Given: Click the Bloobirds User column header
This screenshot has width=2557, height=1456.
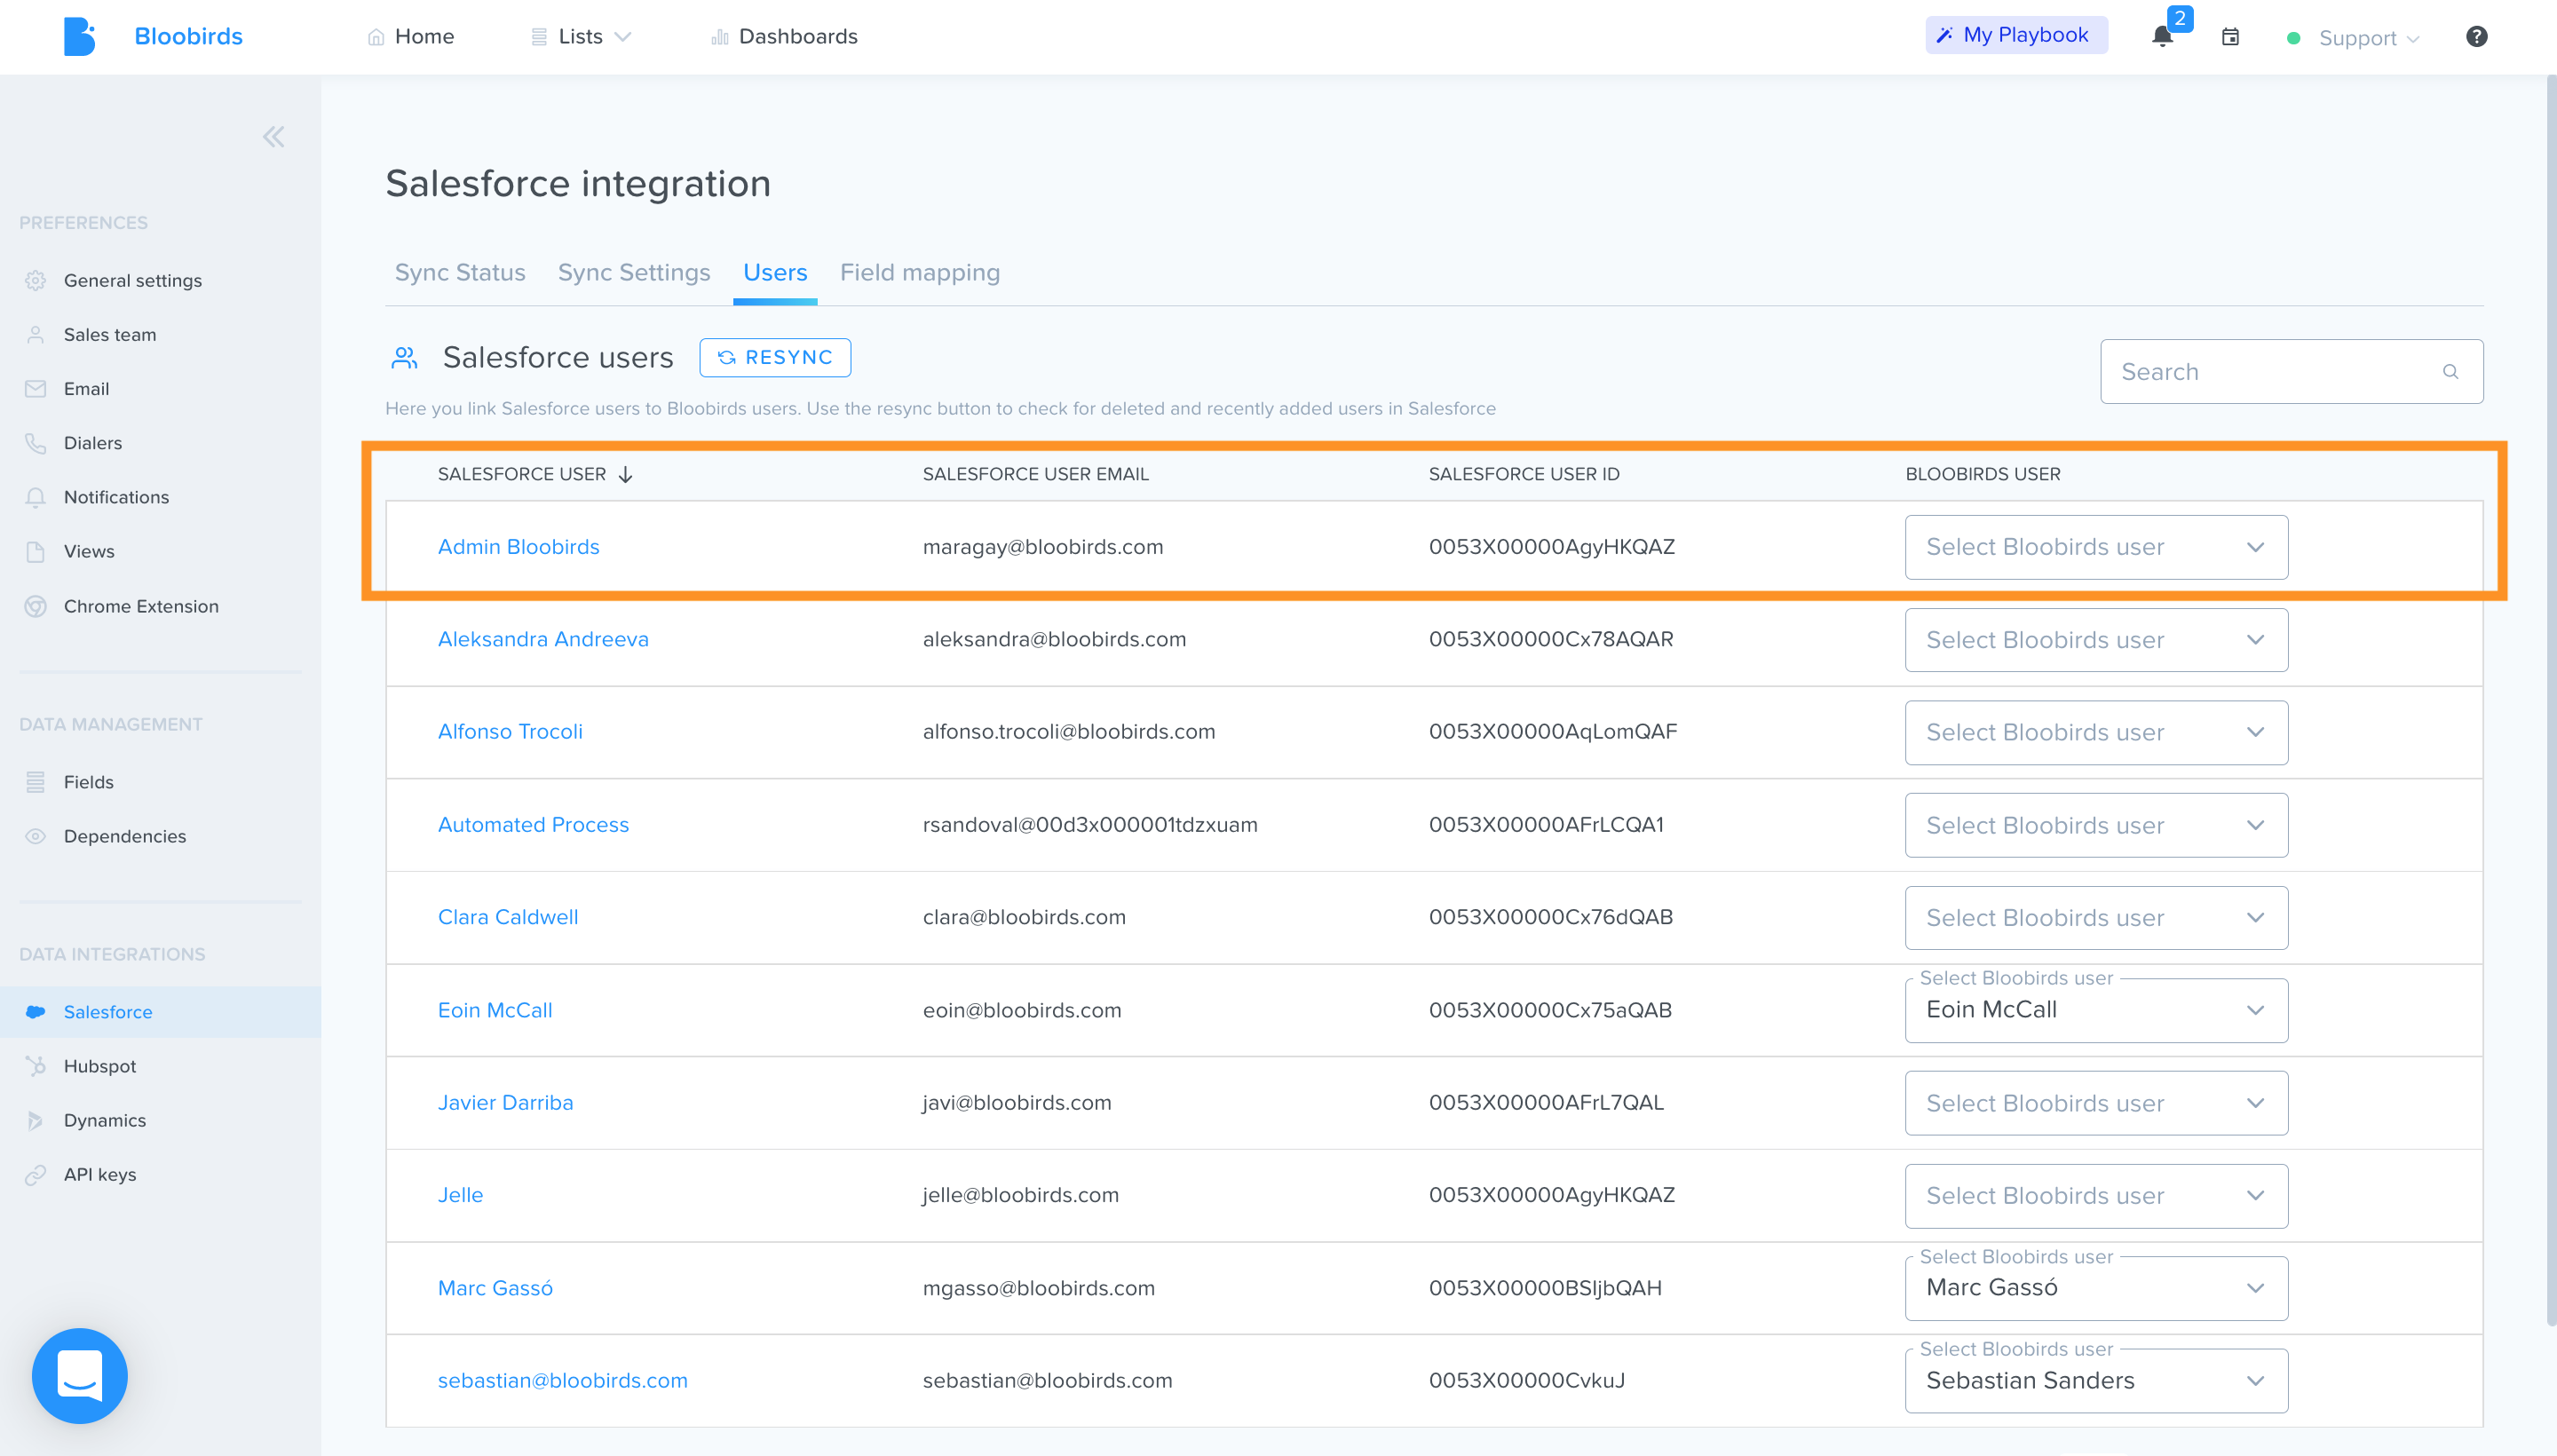Looking at the screenshot, I should pyautogui.click(x=1982, y=474).
